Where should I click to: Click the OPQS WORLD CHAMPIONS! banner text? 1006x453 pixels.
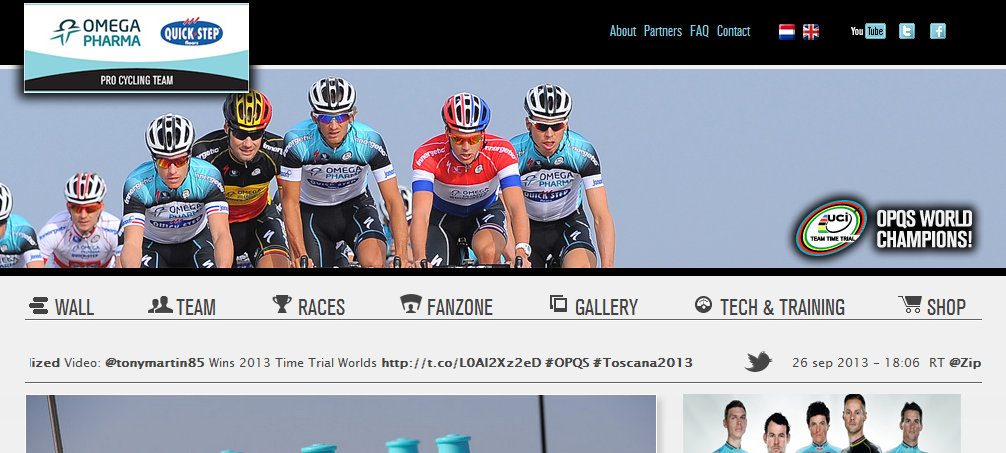click(925, 229)
